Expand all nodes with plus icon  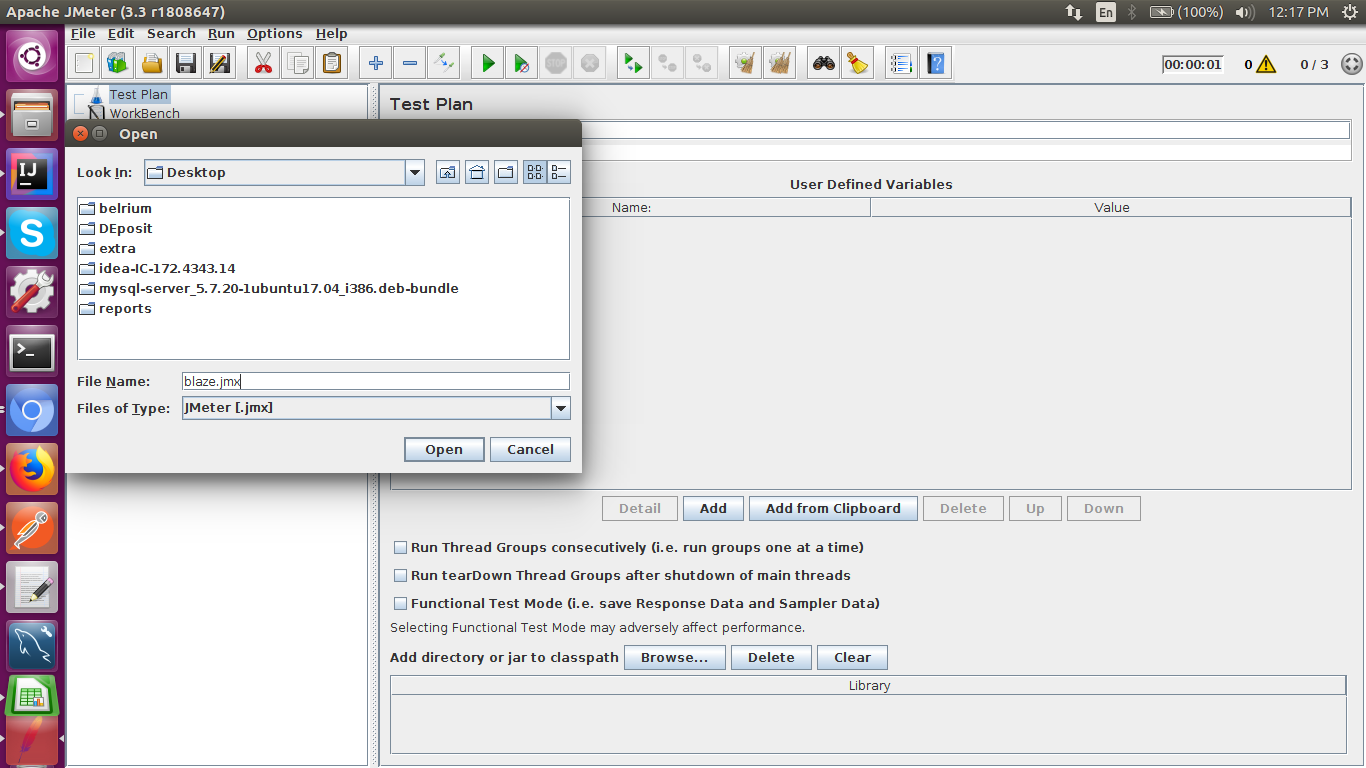[x=376, y=64]
